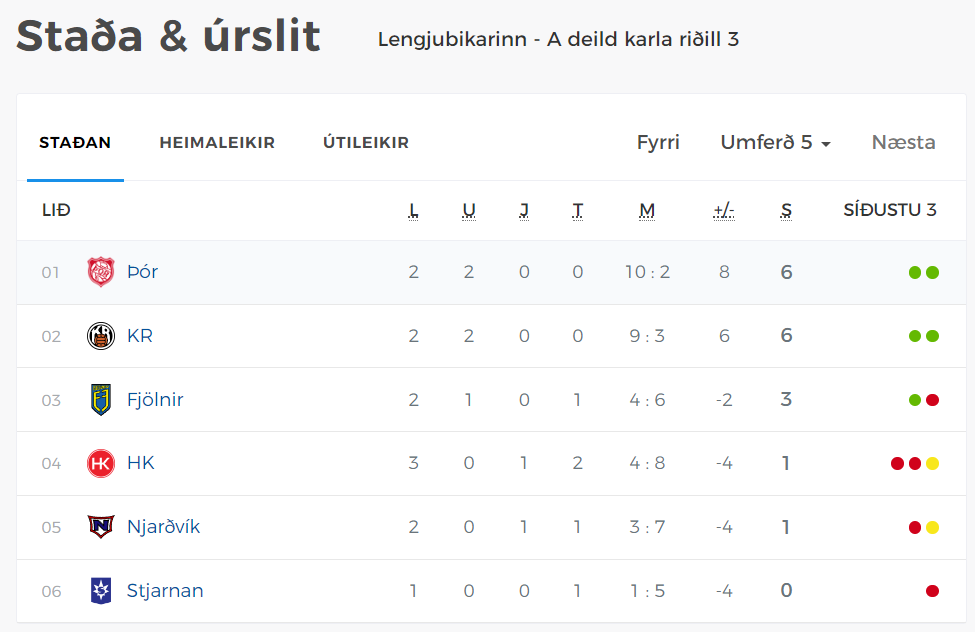
Task: Open the Þór team link
Action: (142, 272)
